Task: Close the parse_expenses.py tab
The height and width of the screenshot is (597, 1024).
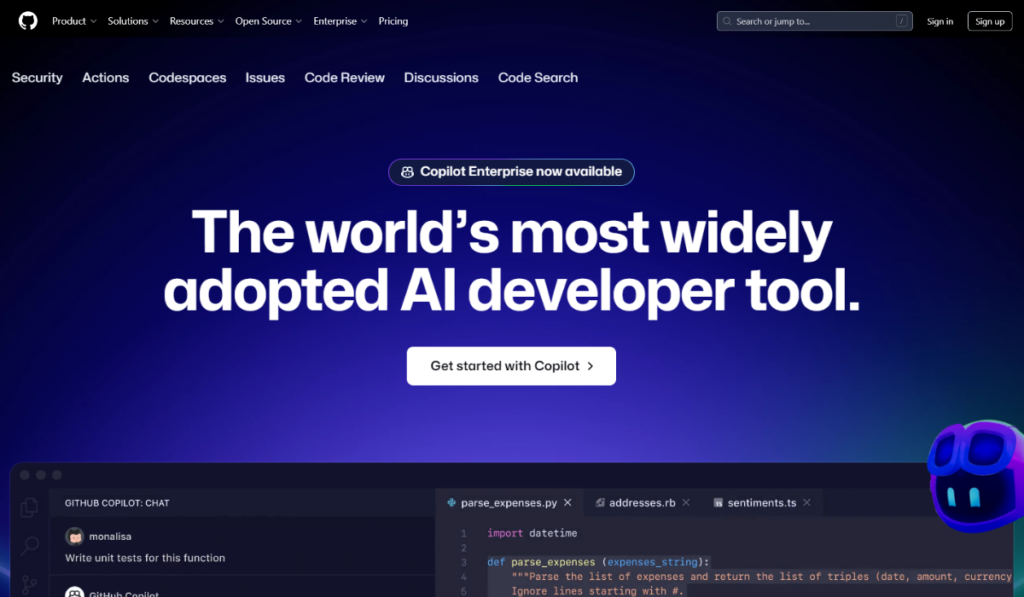Action: click(568, 502)
